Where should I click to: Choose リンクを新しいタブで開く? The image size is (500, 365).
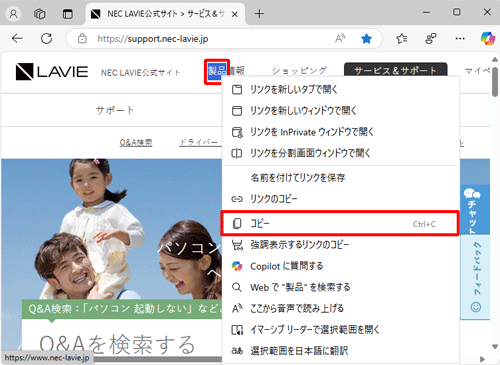point(341,89)
